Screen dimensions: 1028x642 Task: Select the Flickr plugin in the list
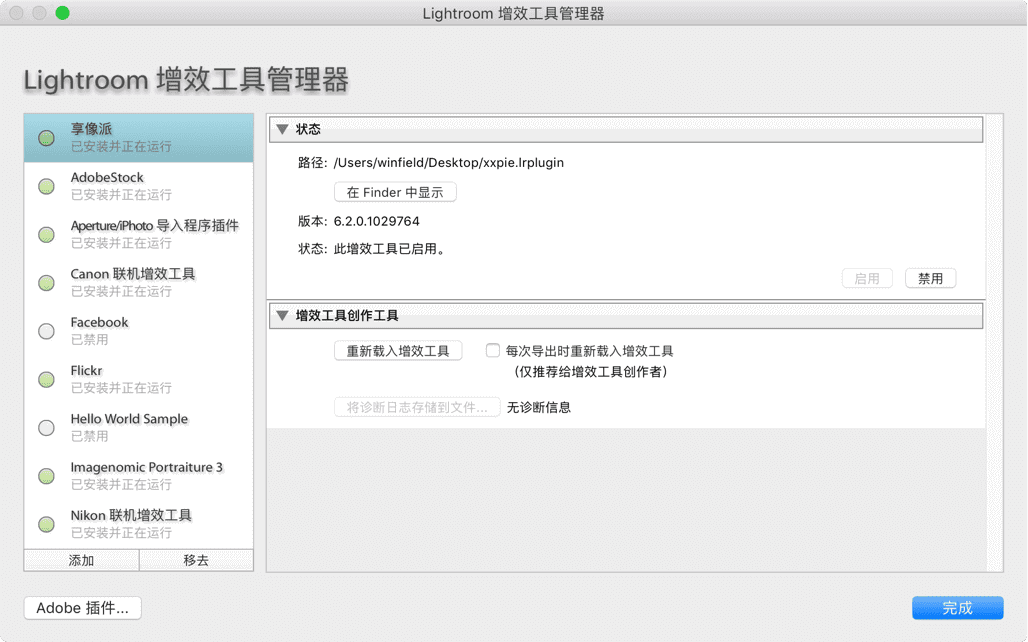click(154, 379)
